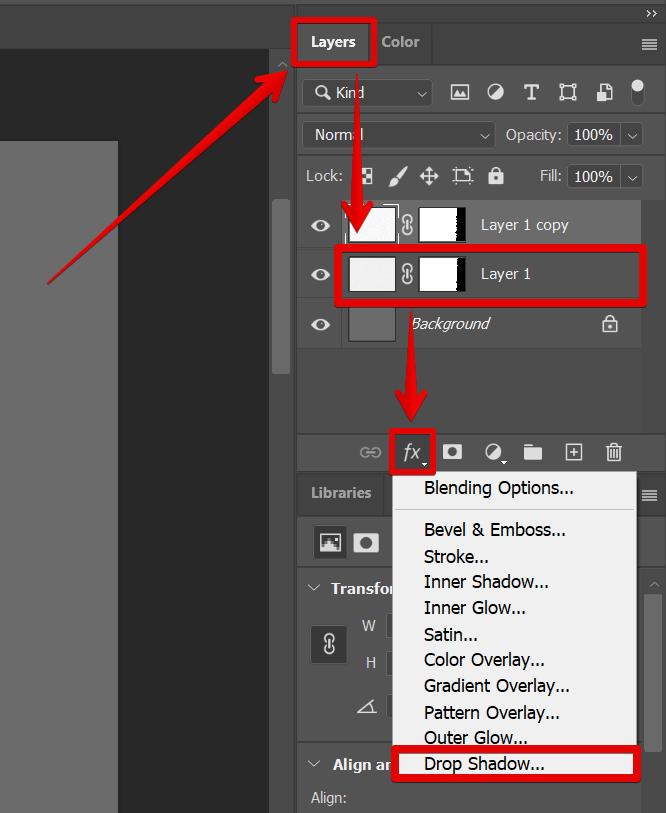The height and width of the screenshot is (813, 666).
Task: Toggle visibility of Layer 1
Action: pos(320,274)
